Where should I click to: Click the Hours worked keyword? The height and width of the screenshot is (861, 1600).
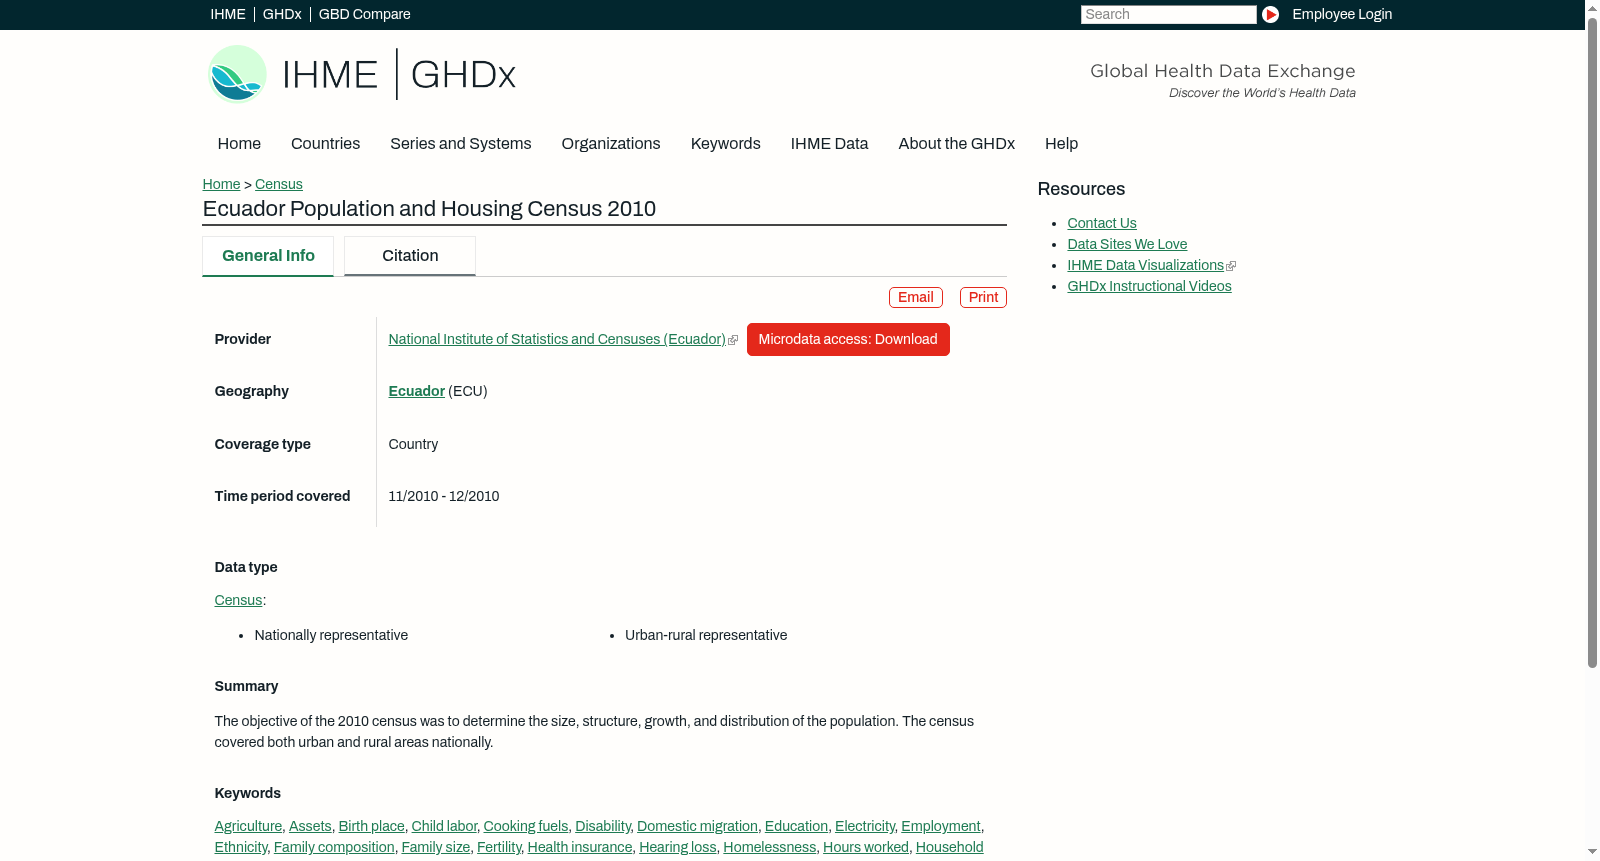(866, 847)
